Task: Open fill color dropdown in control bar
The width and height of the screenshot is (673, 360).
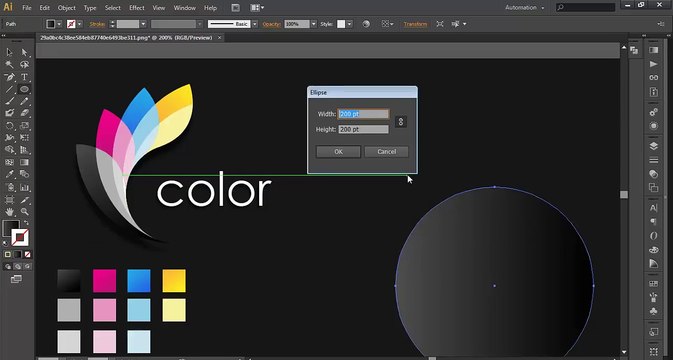Action: point(59,24)
